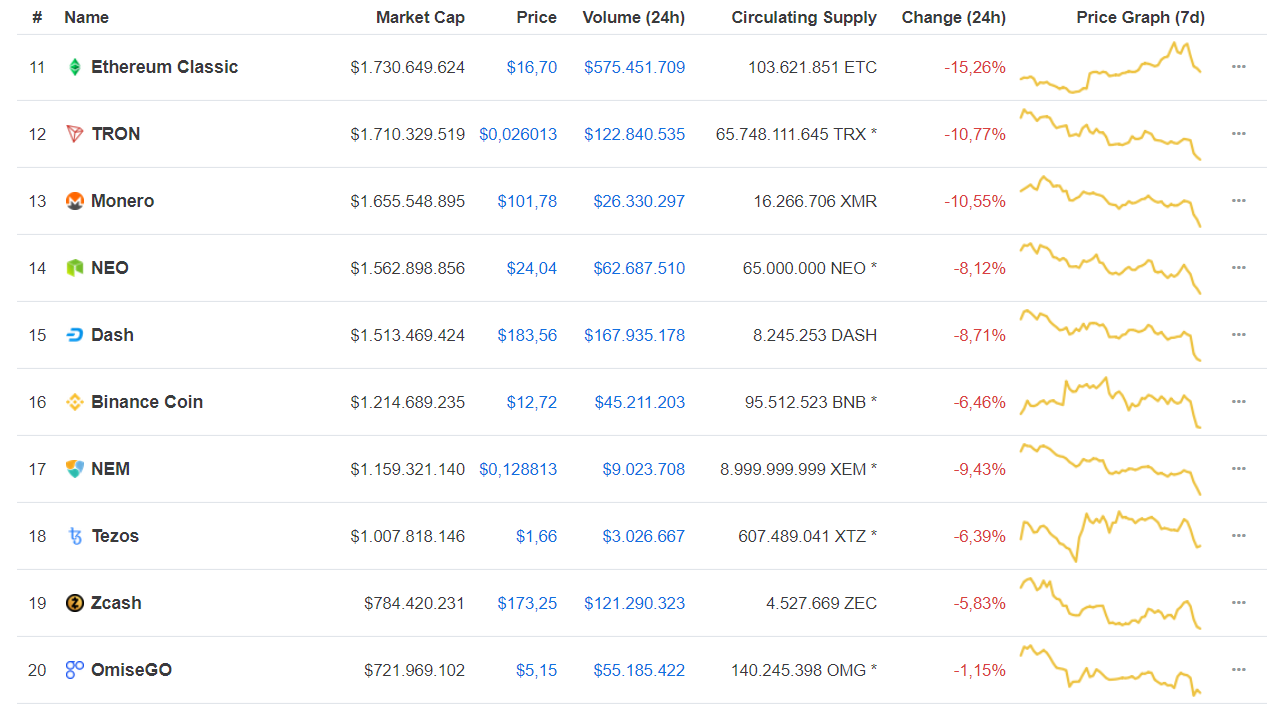
Task: Sort the table by Change (24h)
Action: coord(953,17)
